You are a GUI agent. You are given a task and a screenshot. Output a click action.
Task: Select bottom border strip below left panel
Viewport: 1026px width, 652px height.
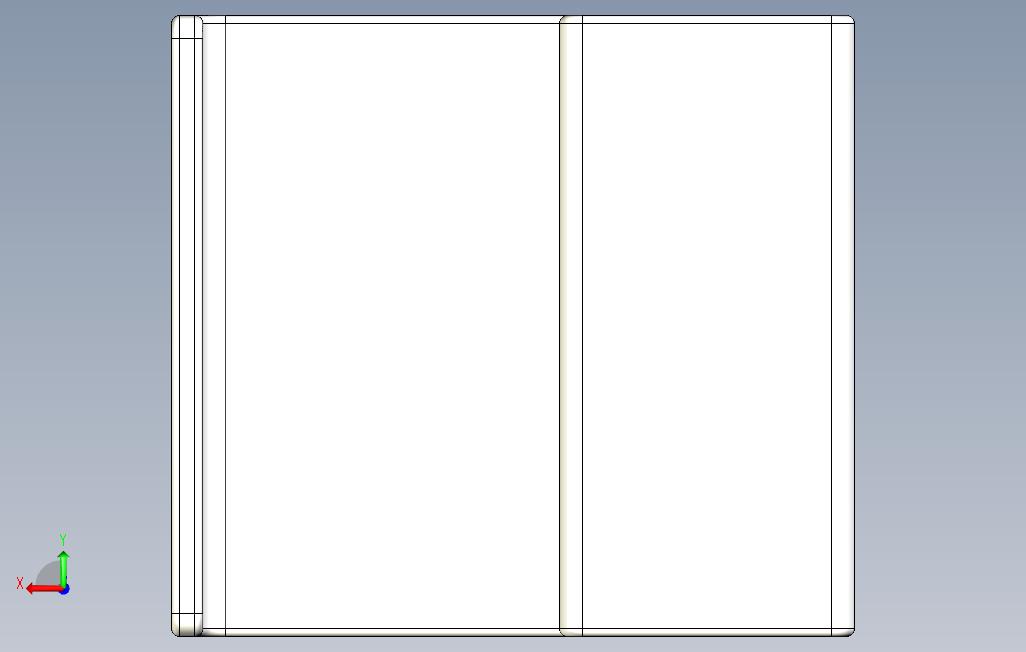tap(393, 632)
